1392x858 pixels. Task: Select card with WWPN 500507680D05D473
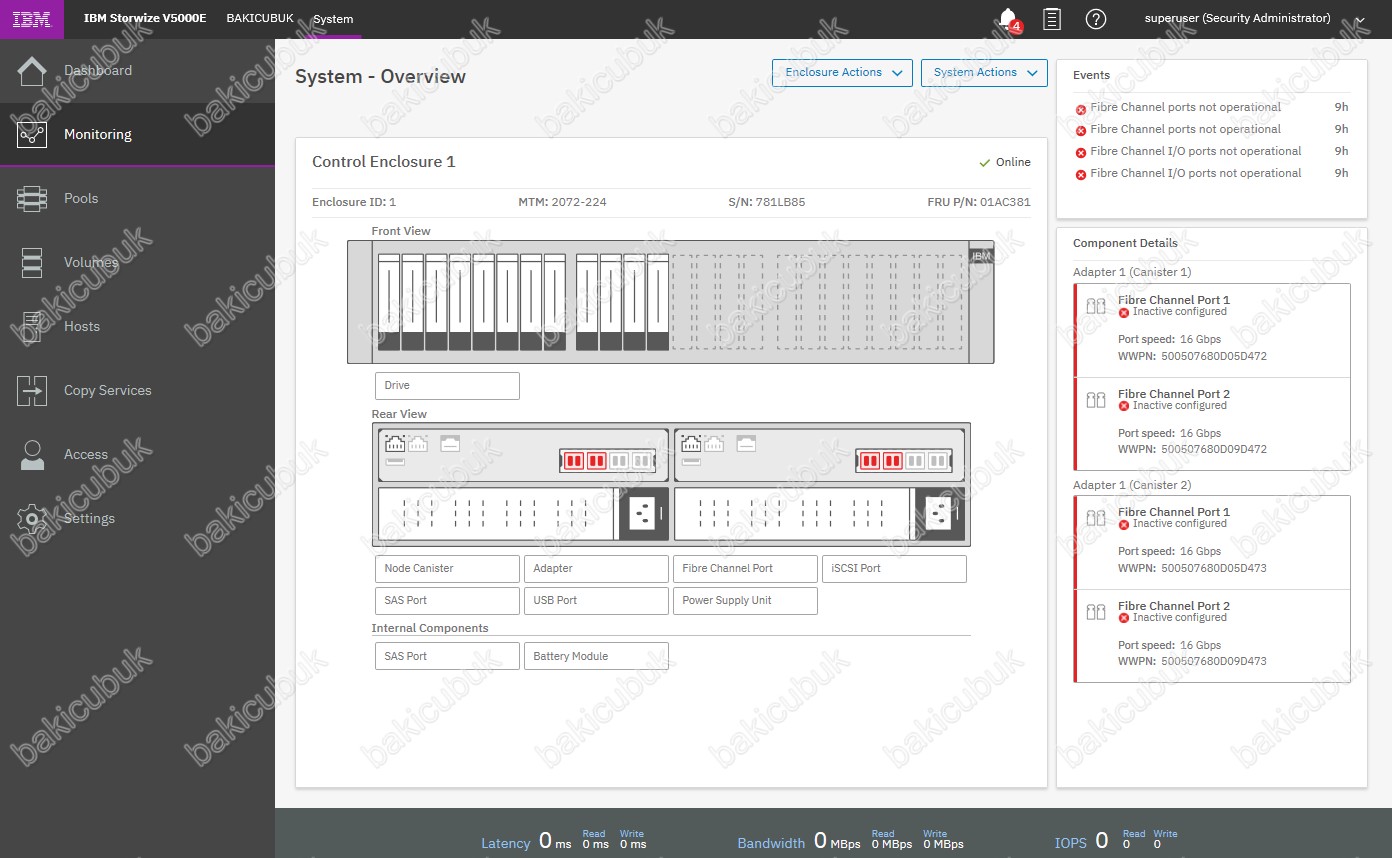(x=1212, y=543)
